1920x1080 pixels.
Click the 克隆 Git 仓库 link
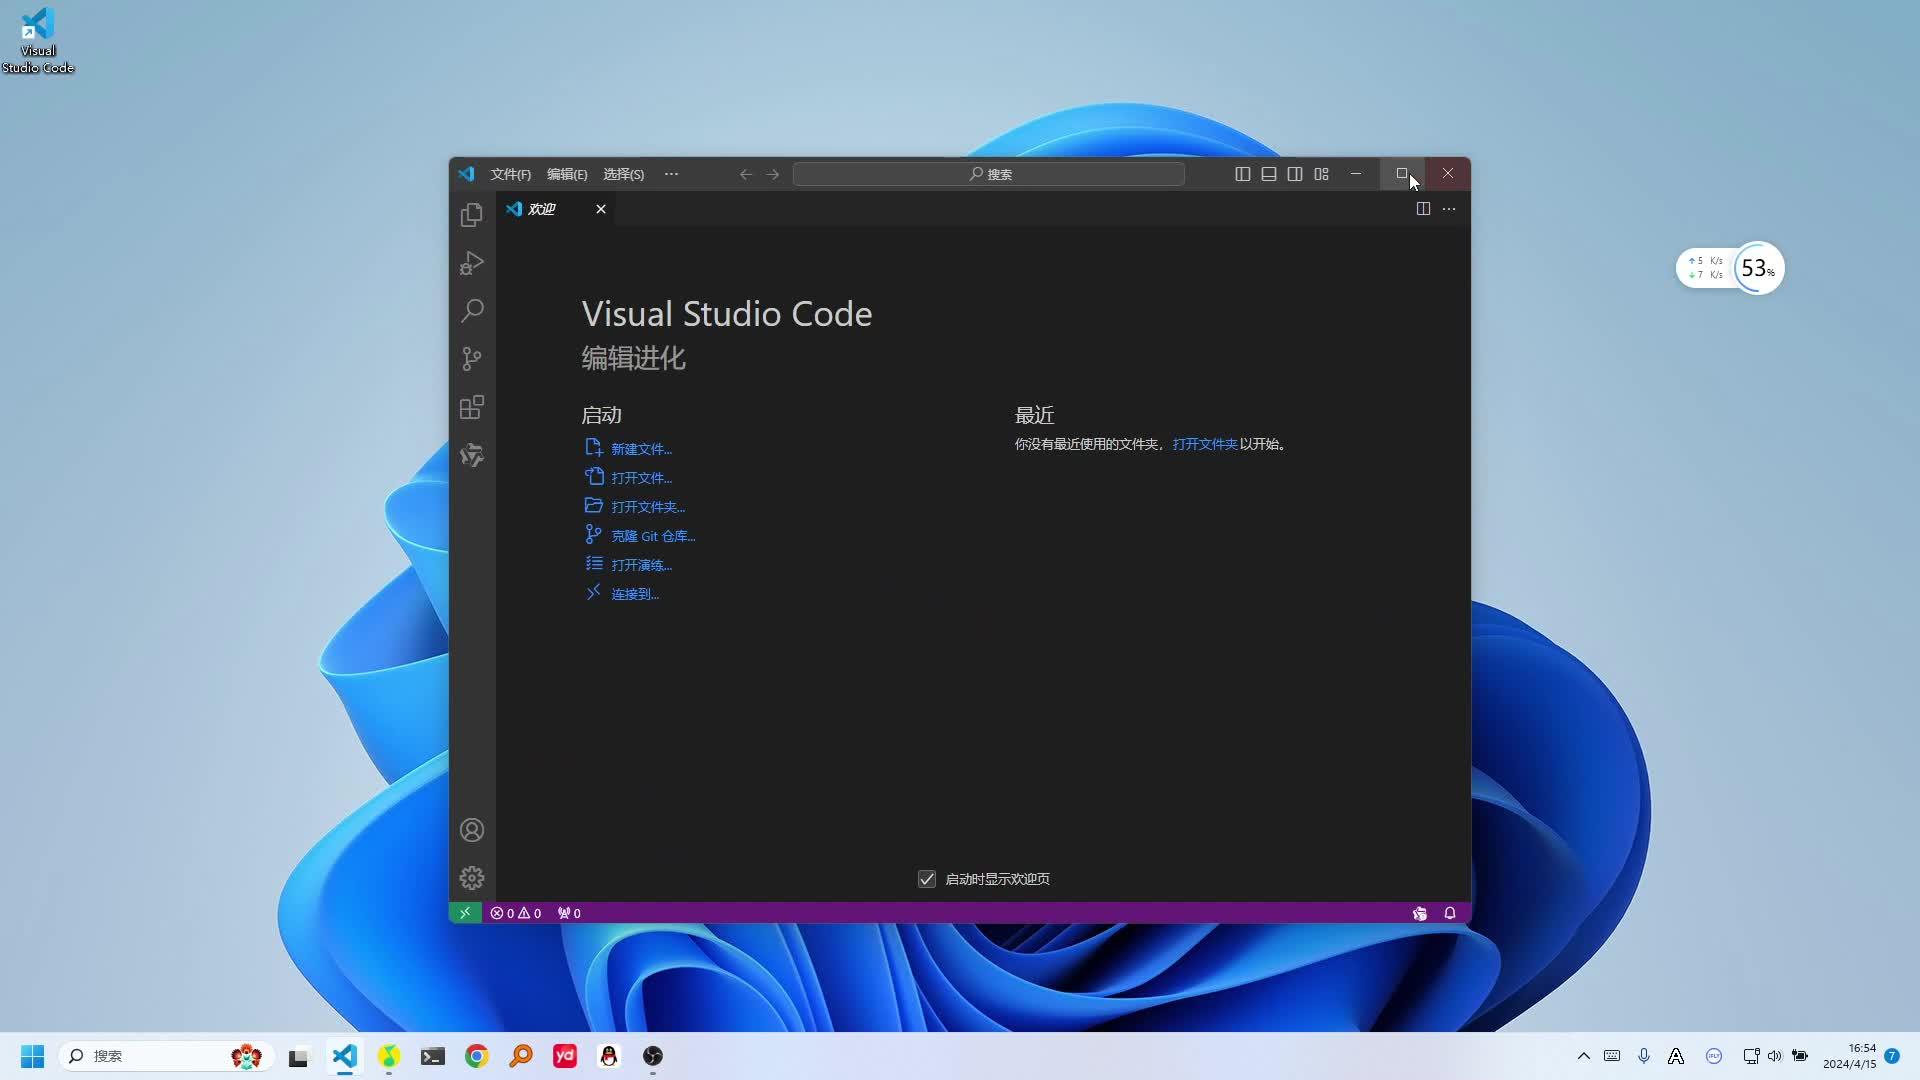[651, 535]
